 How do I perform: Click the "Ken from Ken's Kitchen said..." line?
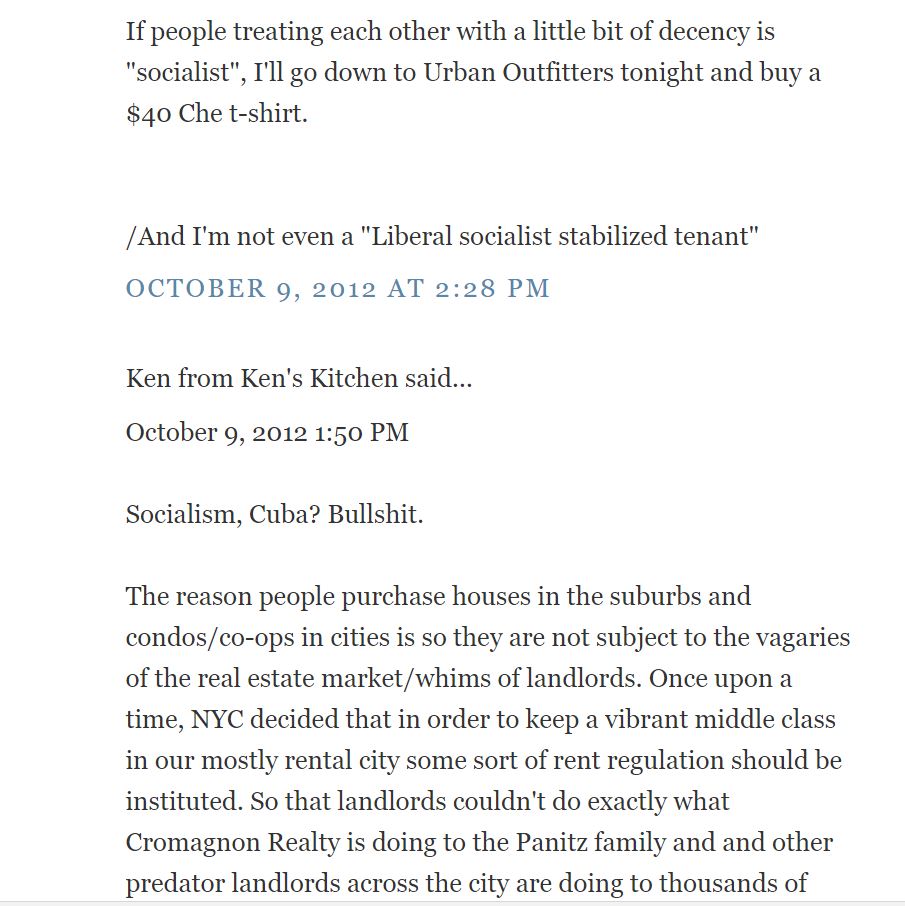(x=299, y=379)
